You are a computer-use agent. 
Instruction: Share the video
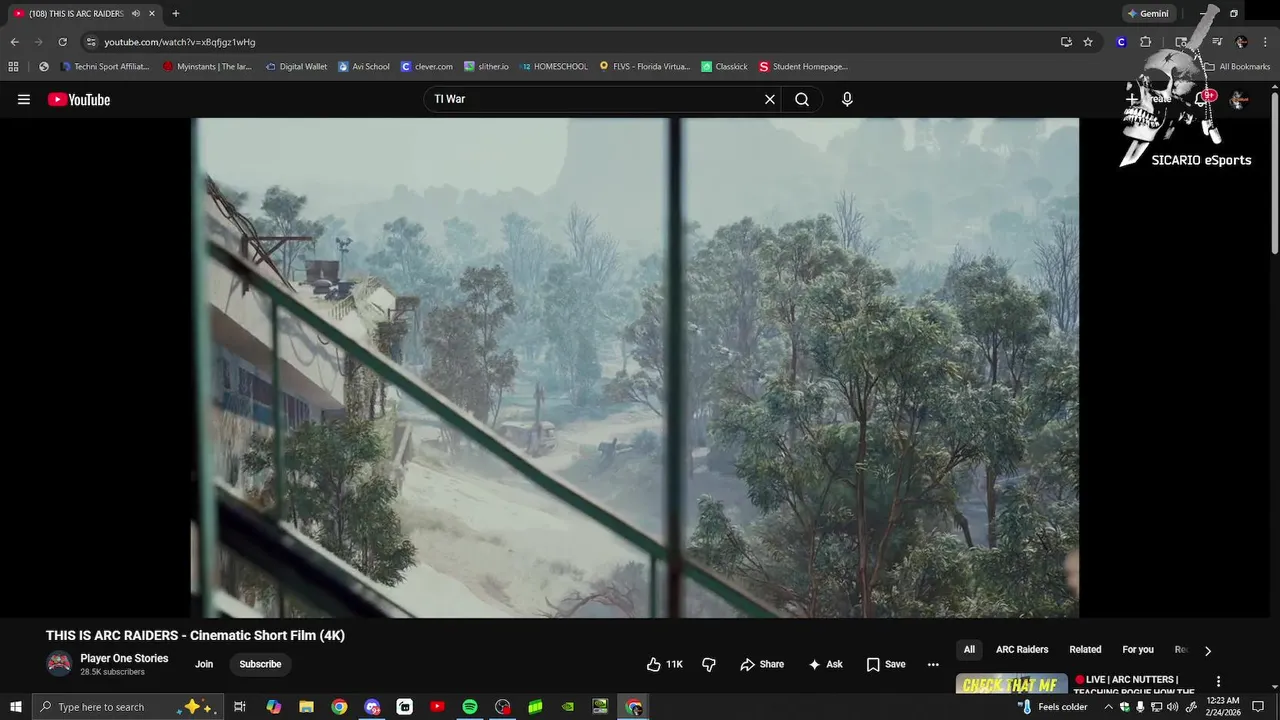tap(762, 664)
